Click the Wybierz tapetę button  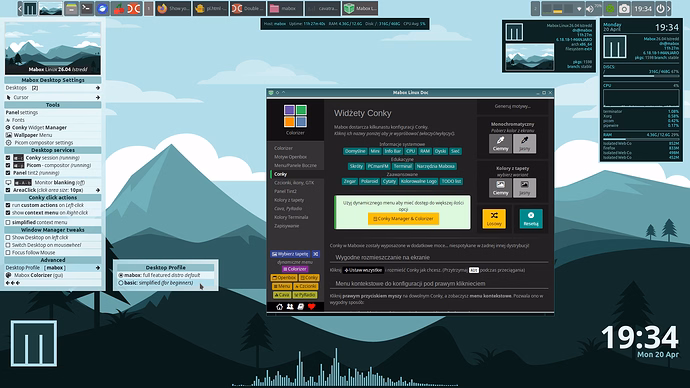pos(290,254)
